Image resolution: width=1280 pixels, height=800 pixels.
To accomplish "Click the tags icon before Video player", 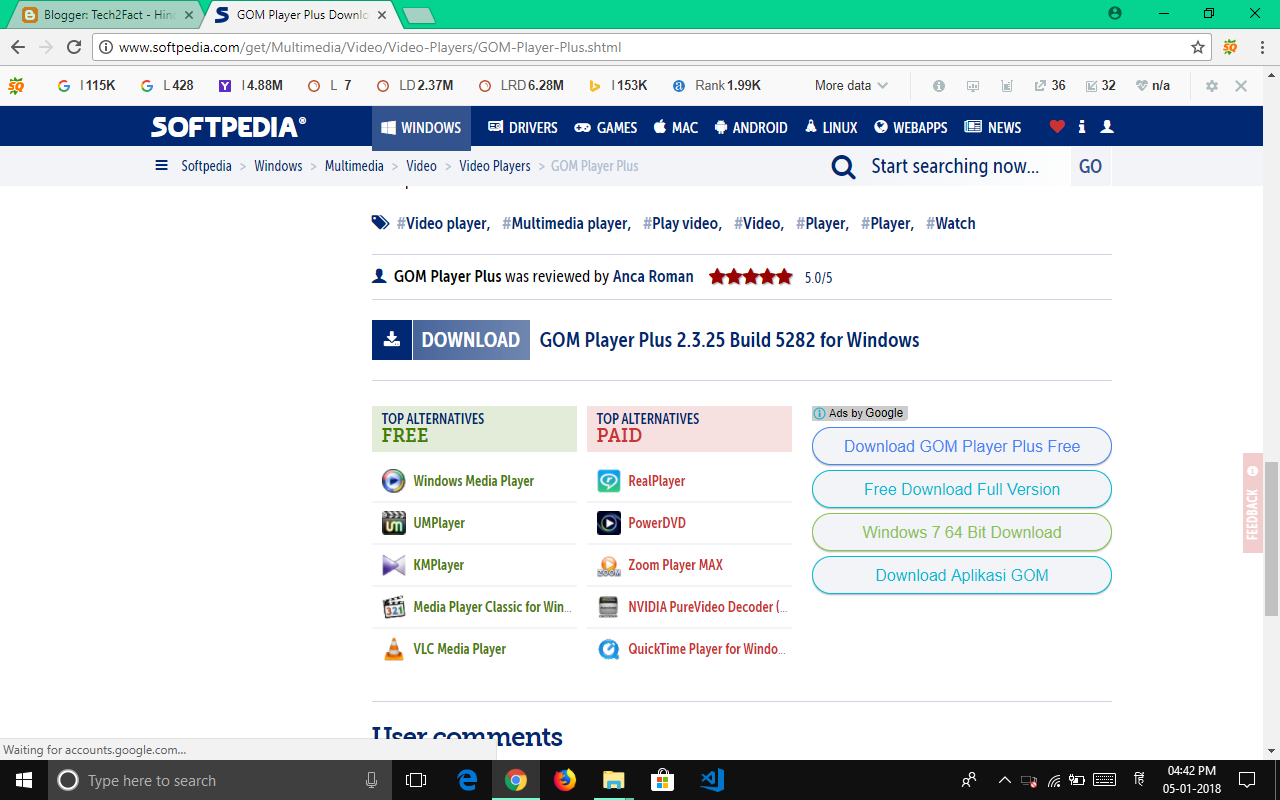I will [x=380, y=223].
